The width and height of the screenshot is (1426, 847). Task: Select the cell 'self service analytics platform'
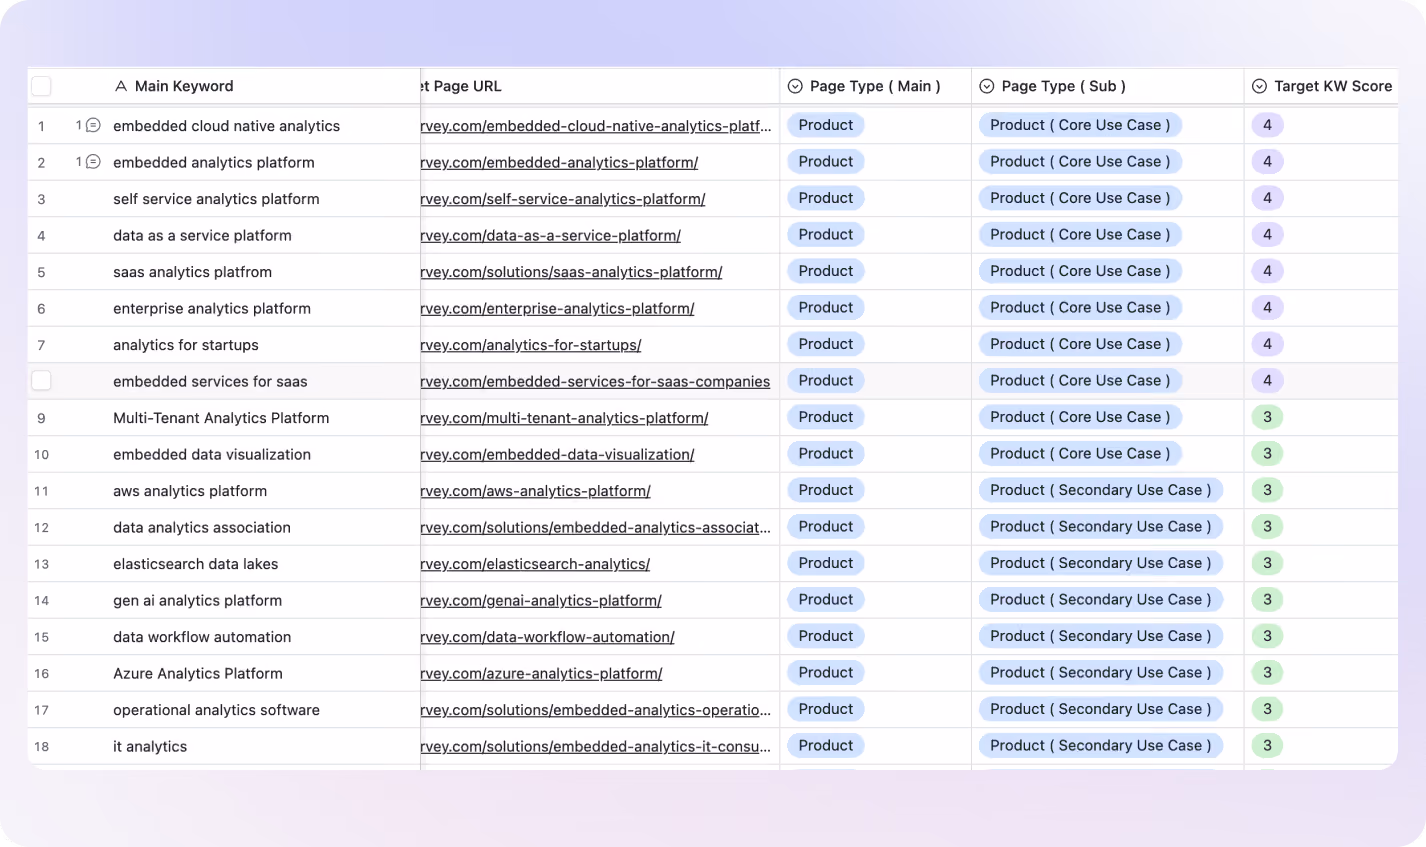pyautogui.click(x=216, y=199)
